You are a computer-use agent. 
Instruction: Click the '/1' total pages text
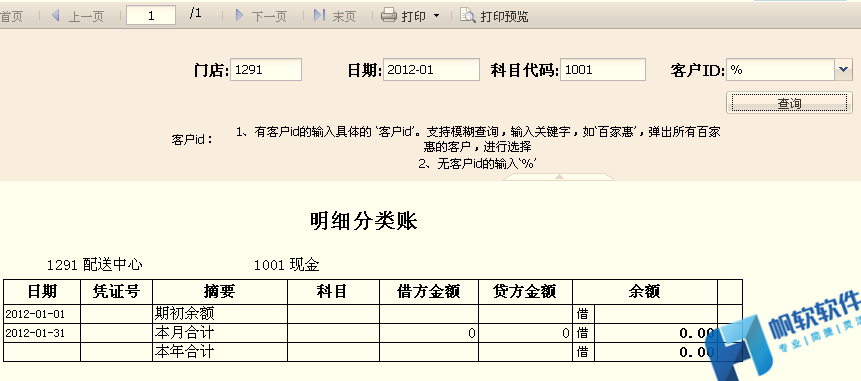(195, 14)
